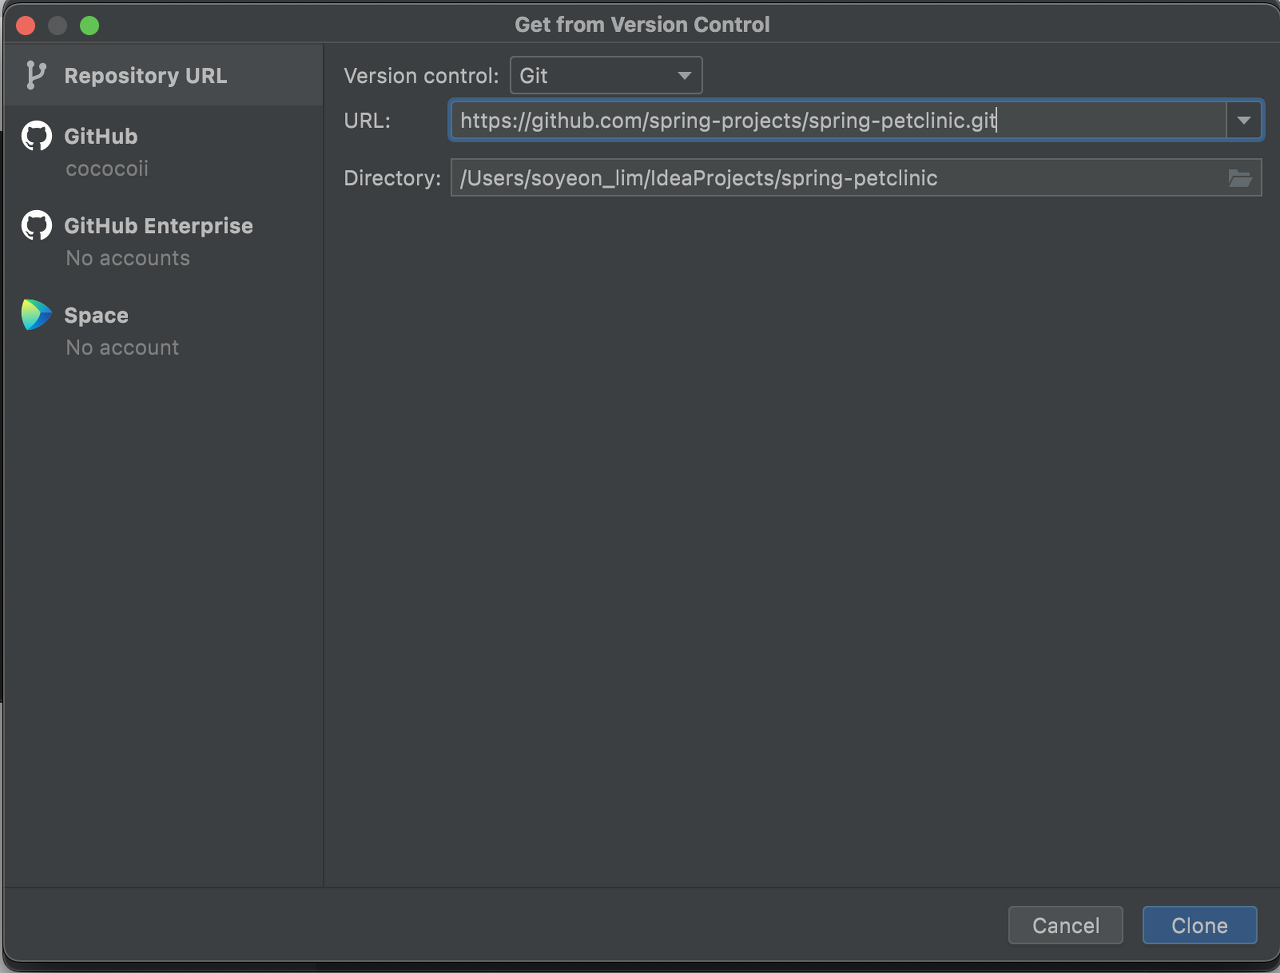1280x973 pixels.
Task: Click the green zoom window button
Action: tap(89, 25)
